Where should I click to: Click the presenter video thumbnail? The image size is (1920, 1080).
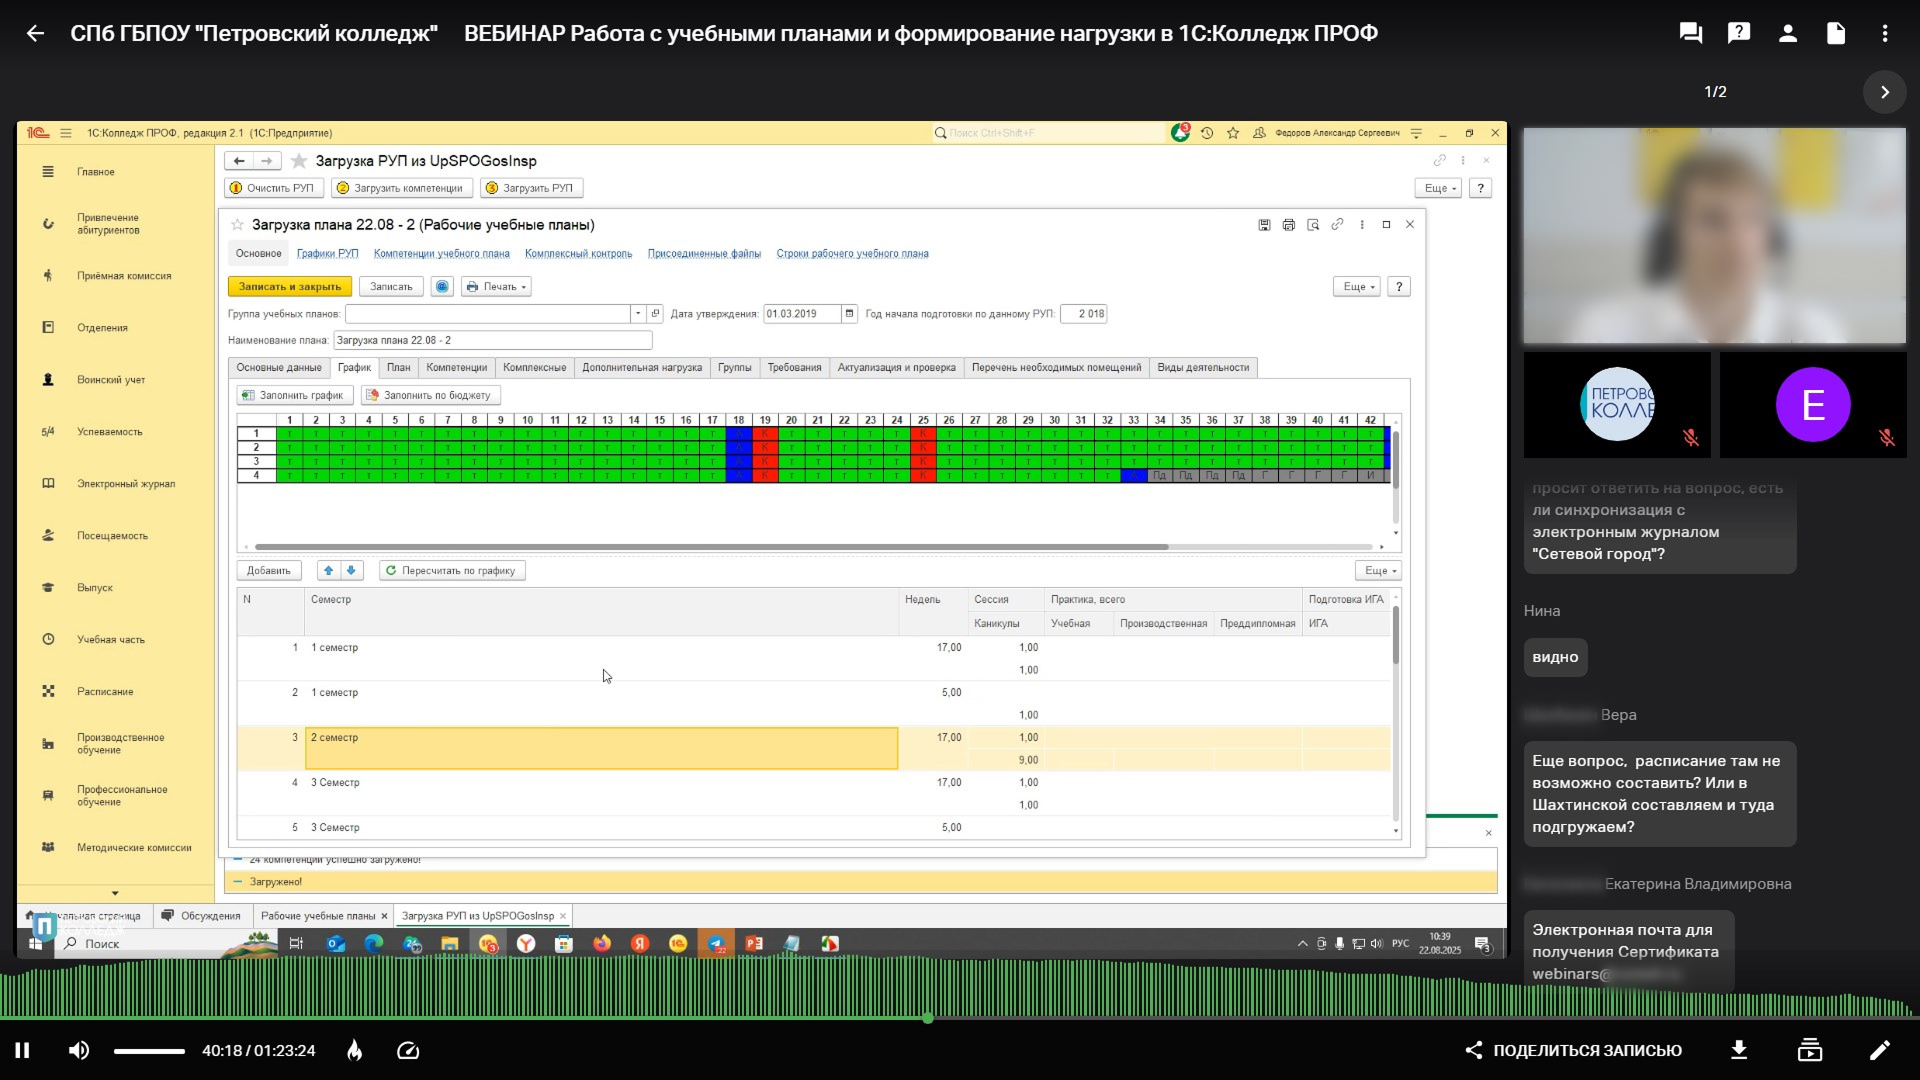1714,236
